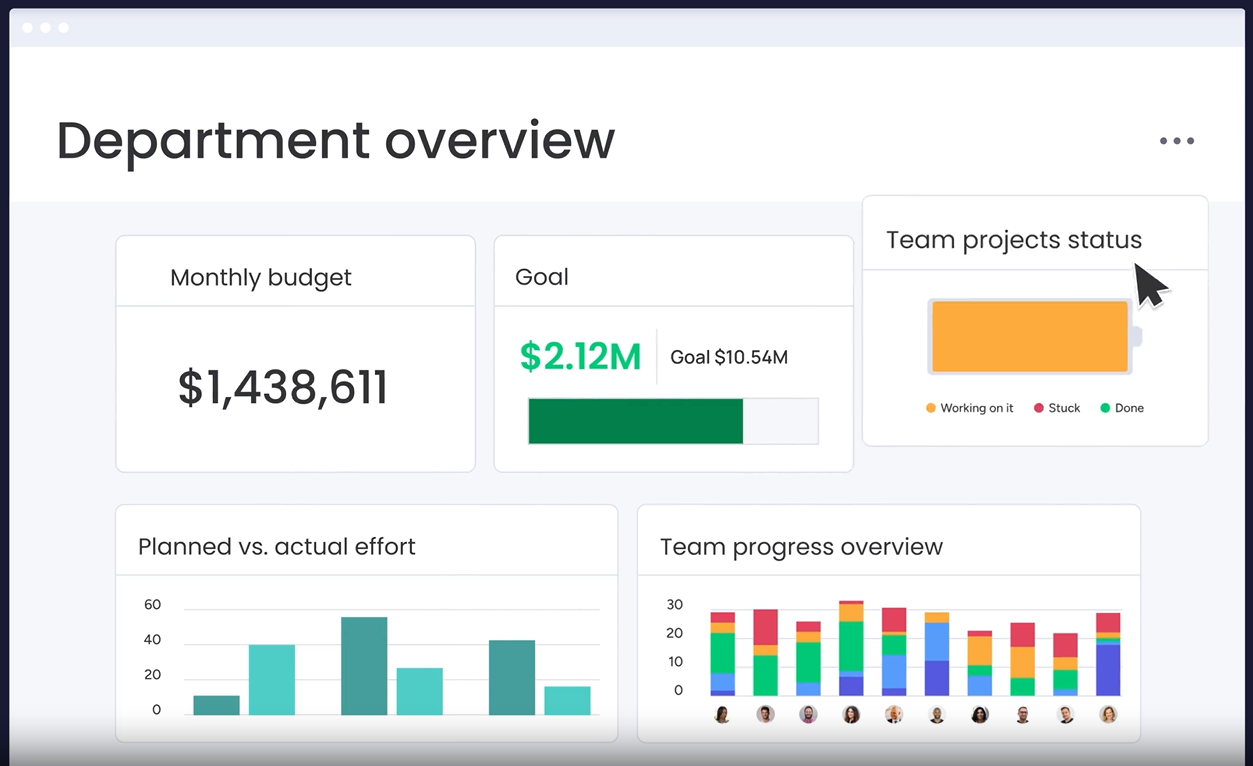The image size is (1253, 766).
Task: Click the $2.12M goal amount
Action: click(580, 357)
